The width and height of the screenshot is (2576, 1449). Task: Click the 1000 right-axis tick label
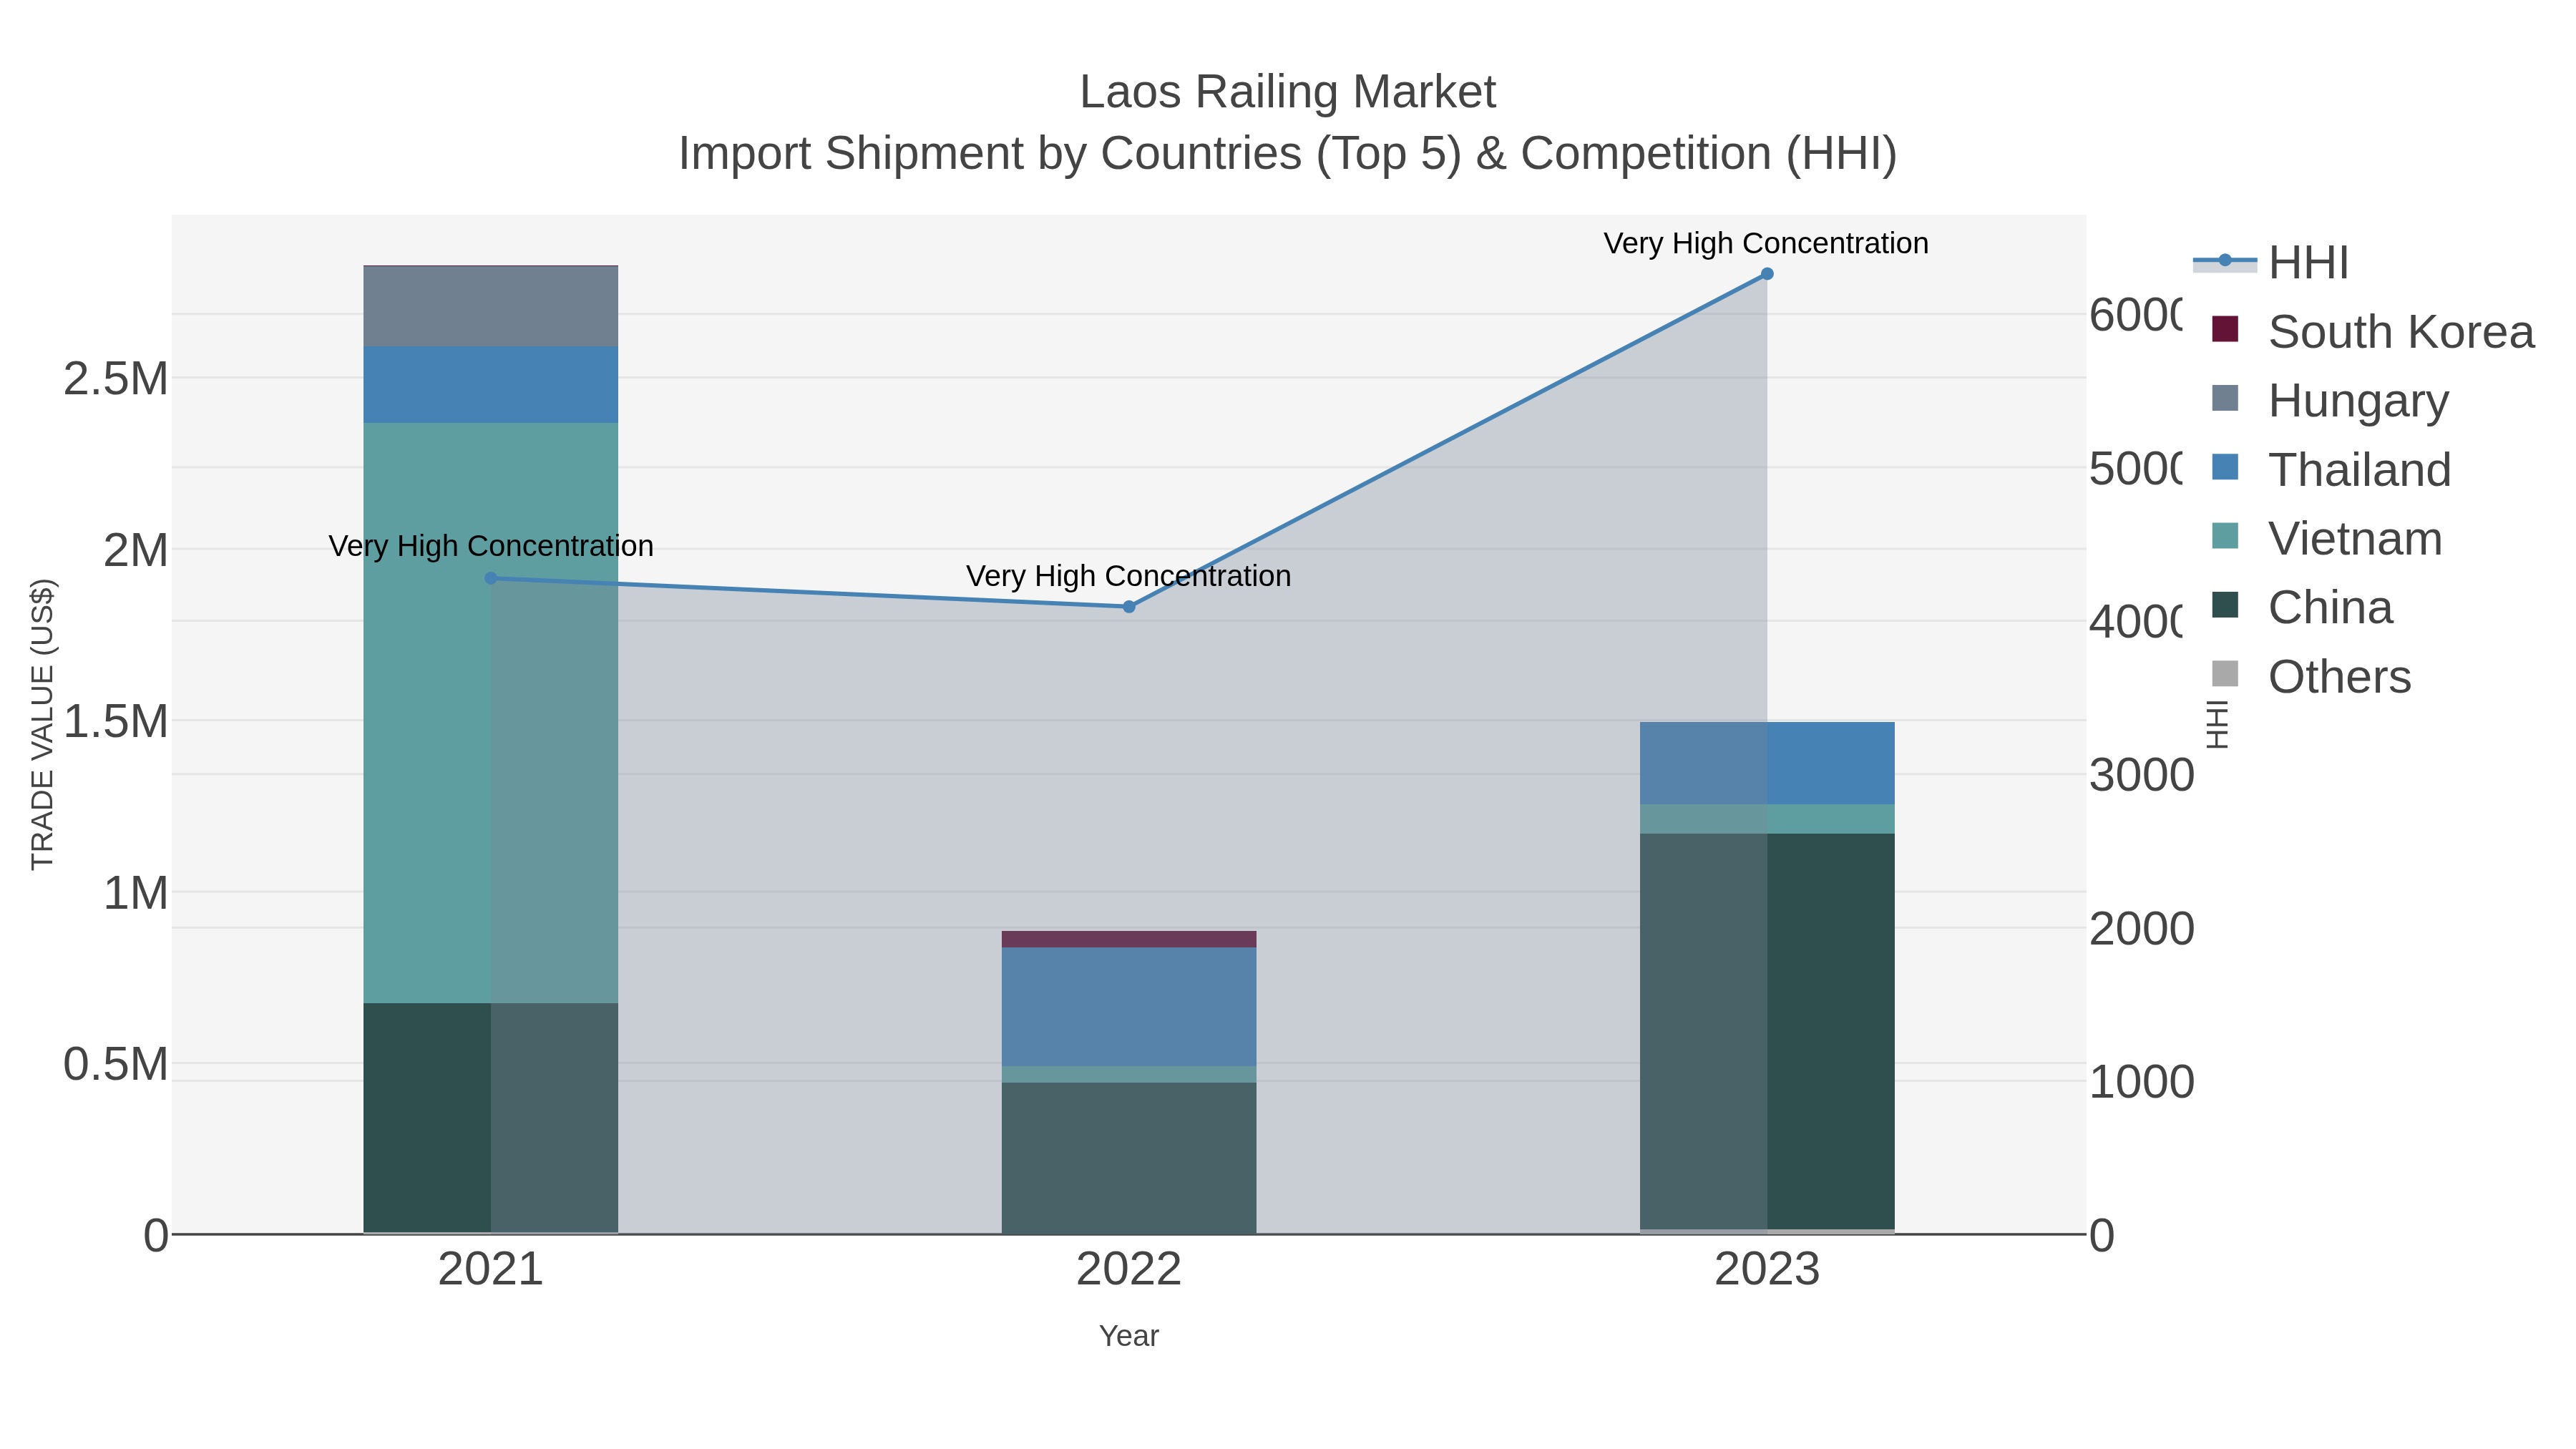[2142, 1082]
